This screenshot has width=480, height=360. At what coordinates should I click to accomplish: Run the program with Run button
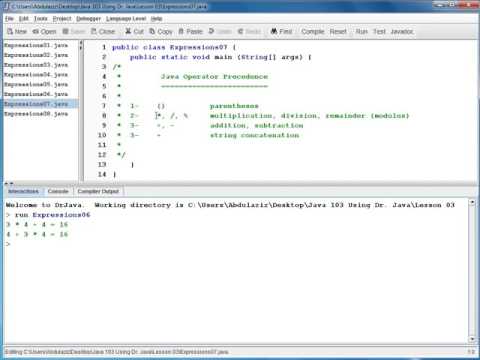tap(361, 31)
